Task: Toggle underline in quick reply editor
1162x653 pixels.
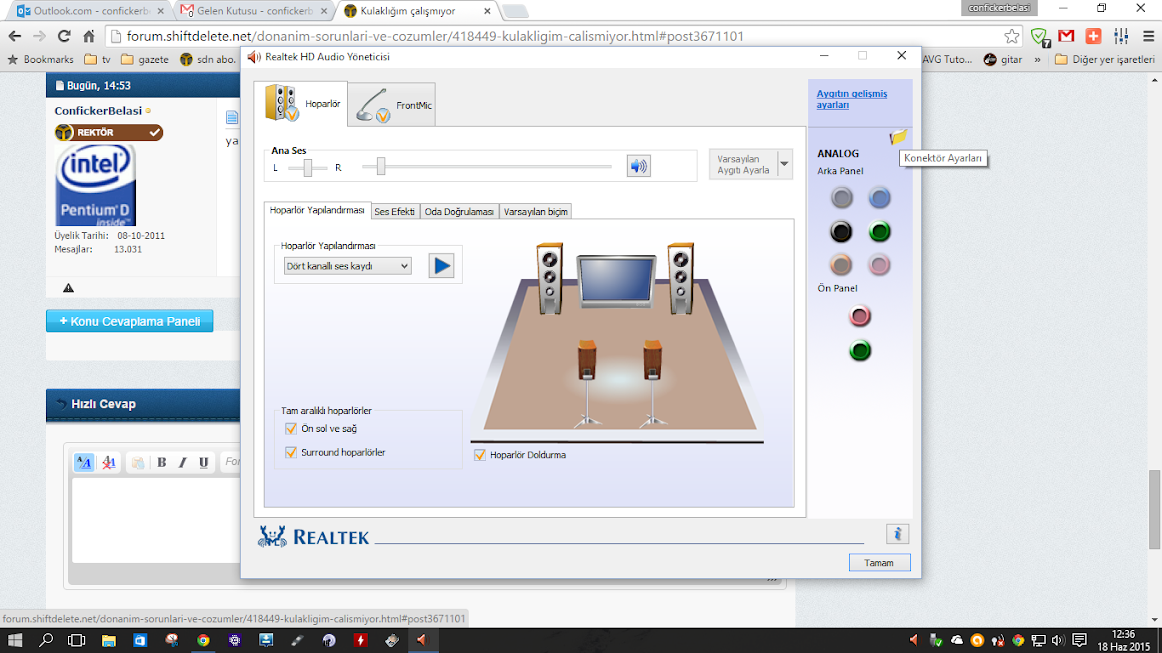Action: coord(203,463)
